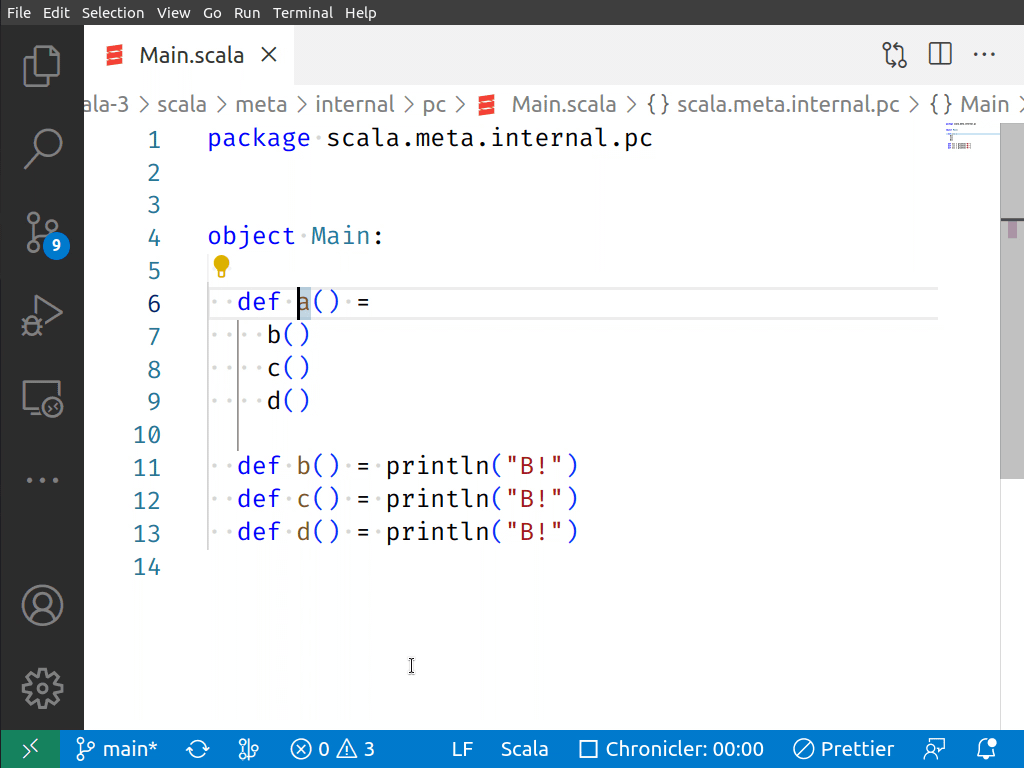The height and width of the screenshot is (768, 1024).
Task: Click the Open Changes compare icon
Action: point(895,55)
